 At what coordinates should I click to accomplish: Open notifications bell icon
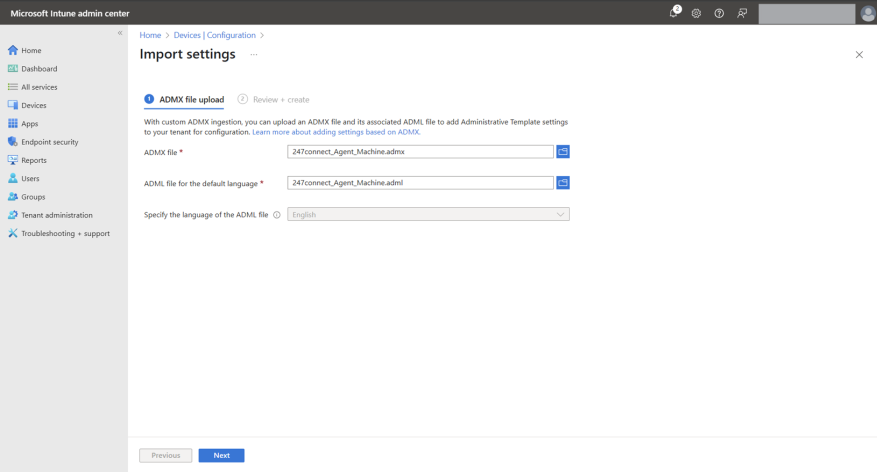click(674, 13)
